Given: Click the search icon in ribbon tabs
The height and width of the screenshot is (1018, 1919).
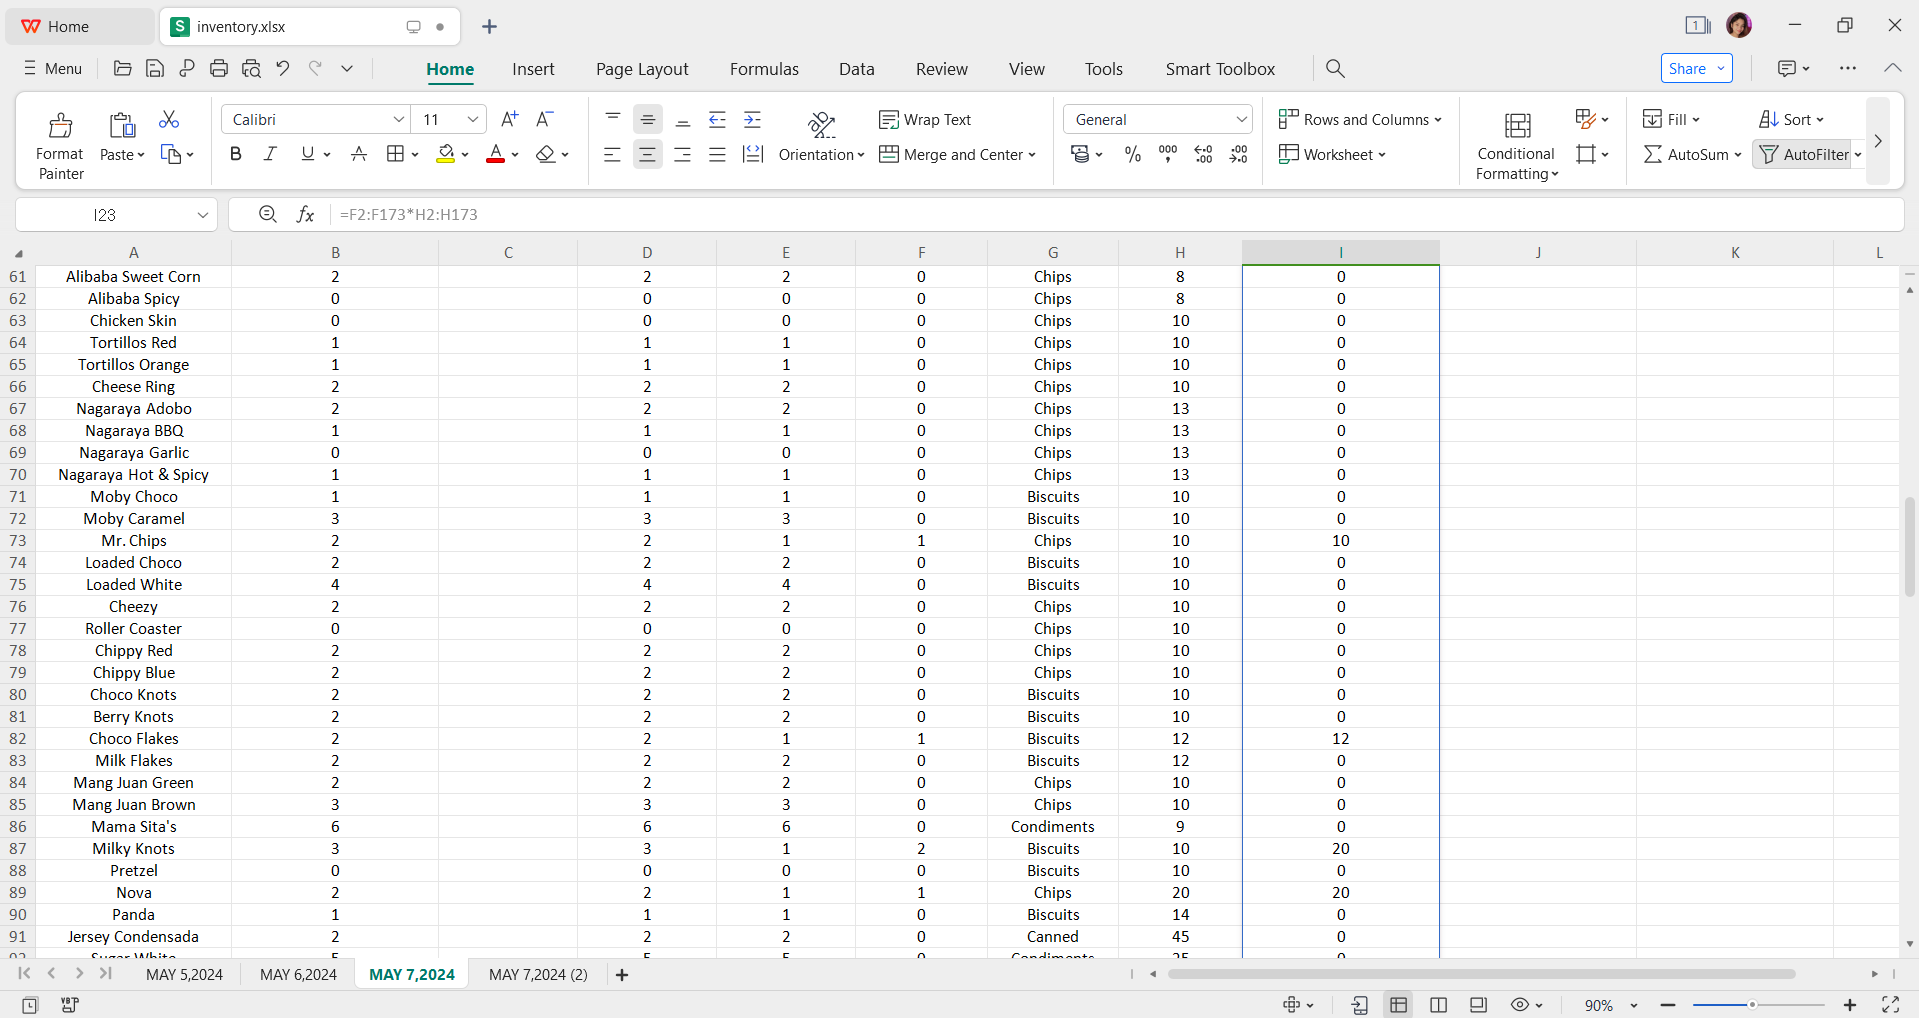Looking at the screenshot, I should [x=1335, y=68].
